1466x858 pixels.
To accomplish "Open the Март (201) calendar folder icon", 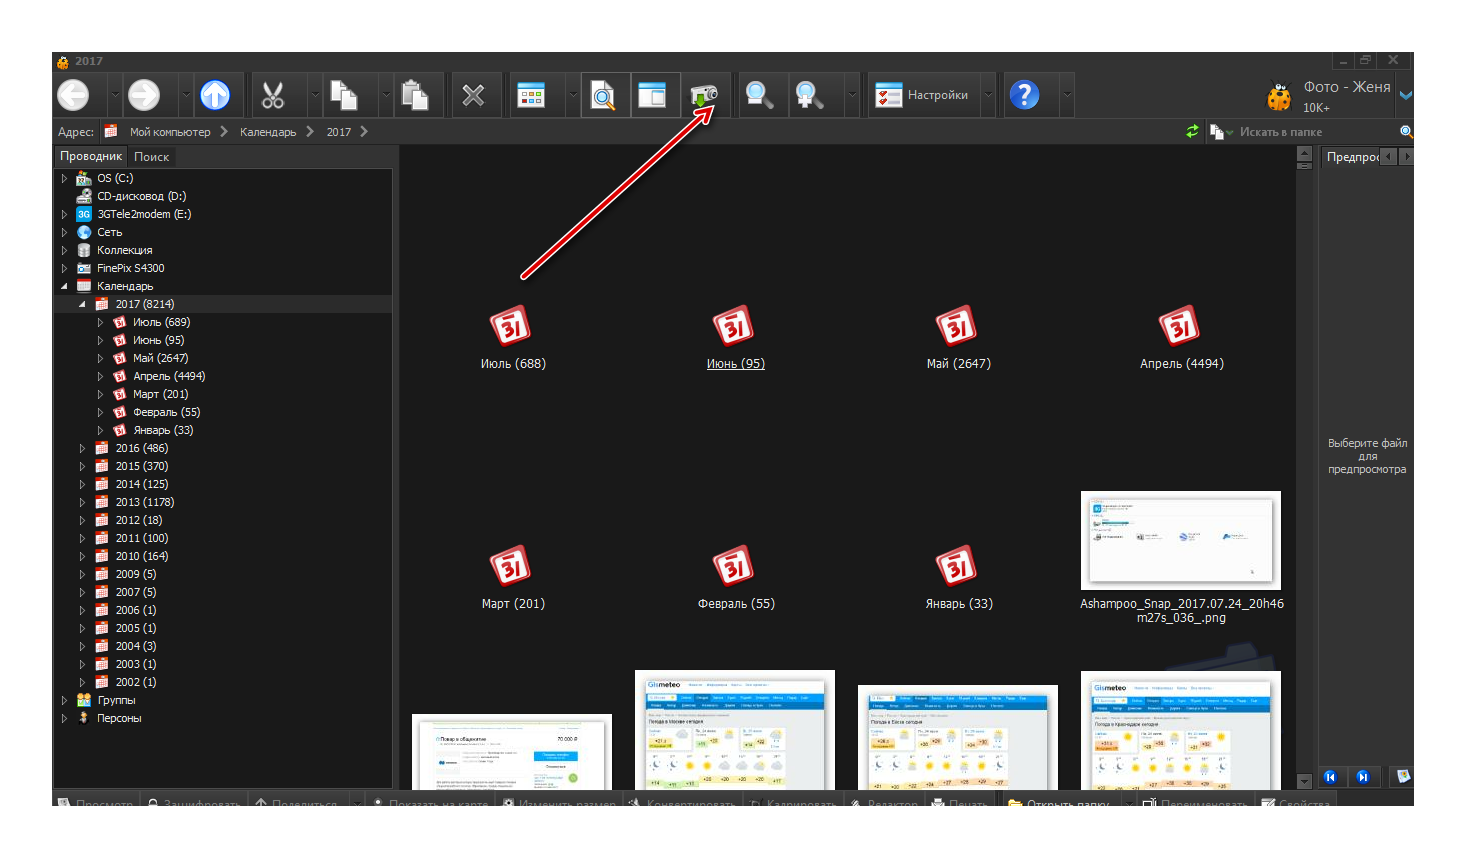I will pos(510,565).
